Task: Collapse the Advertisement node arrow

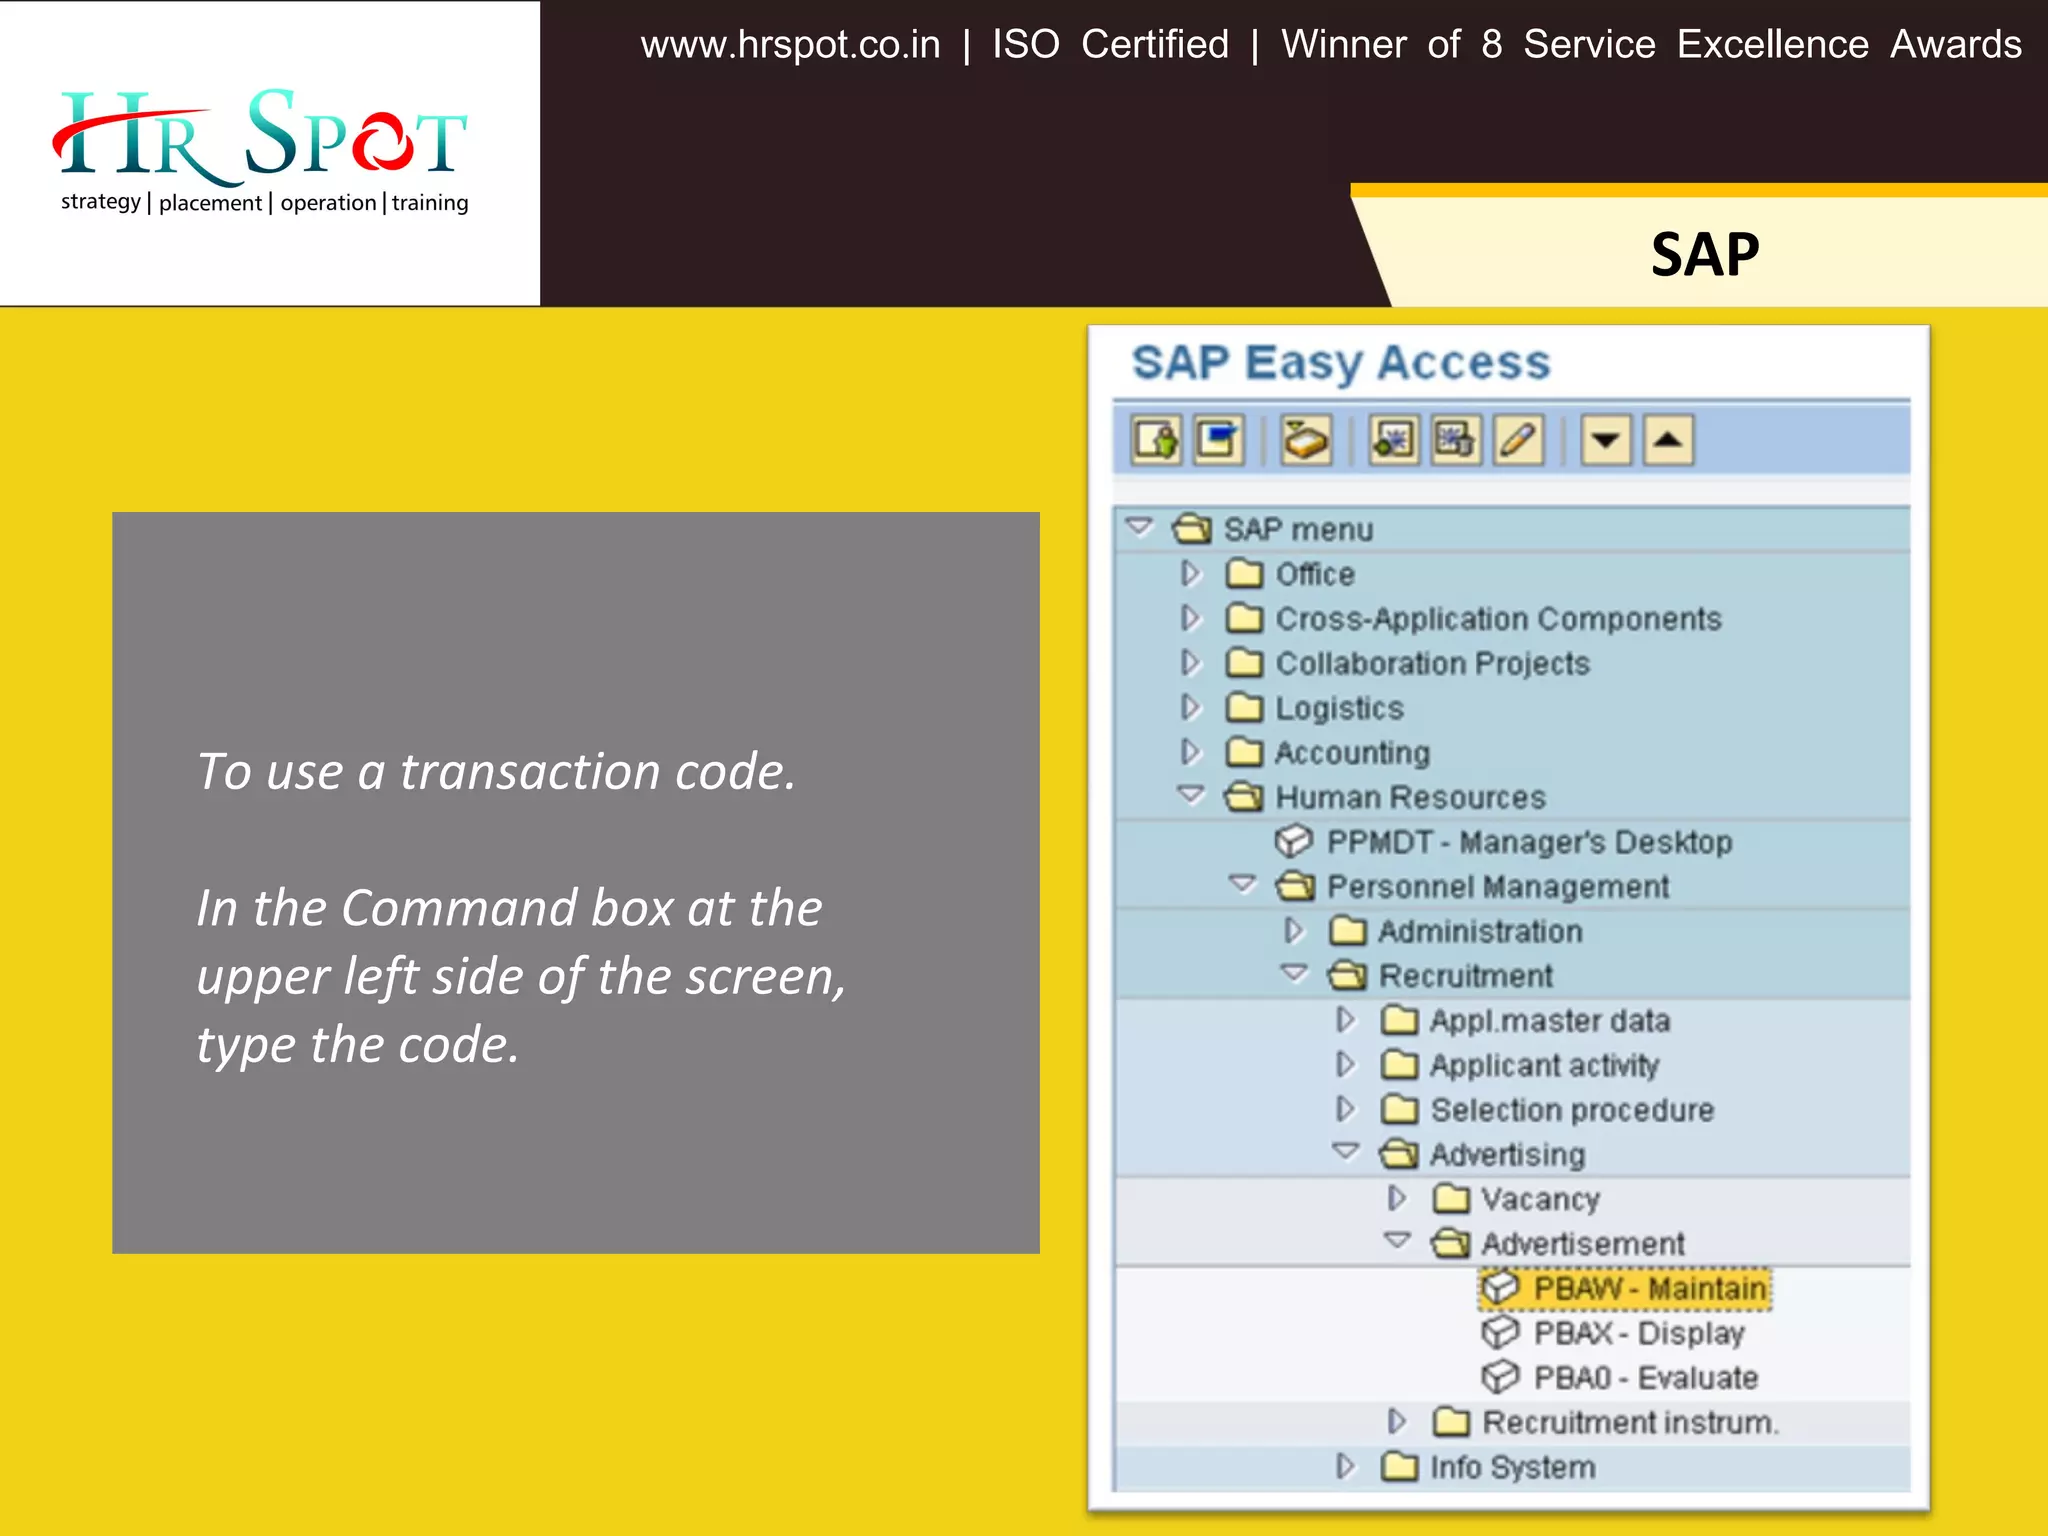Action: coord(1397,1240)
